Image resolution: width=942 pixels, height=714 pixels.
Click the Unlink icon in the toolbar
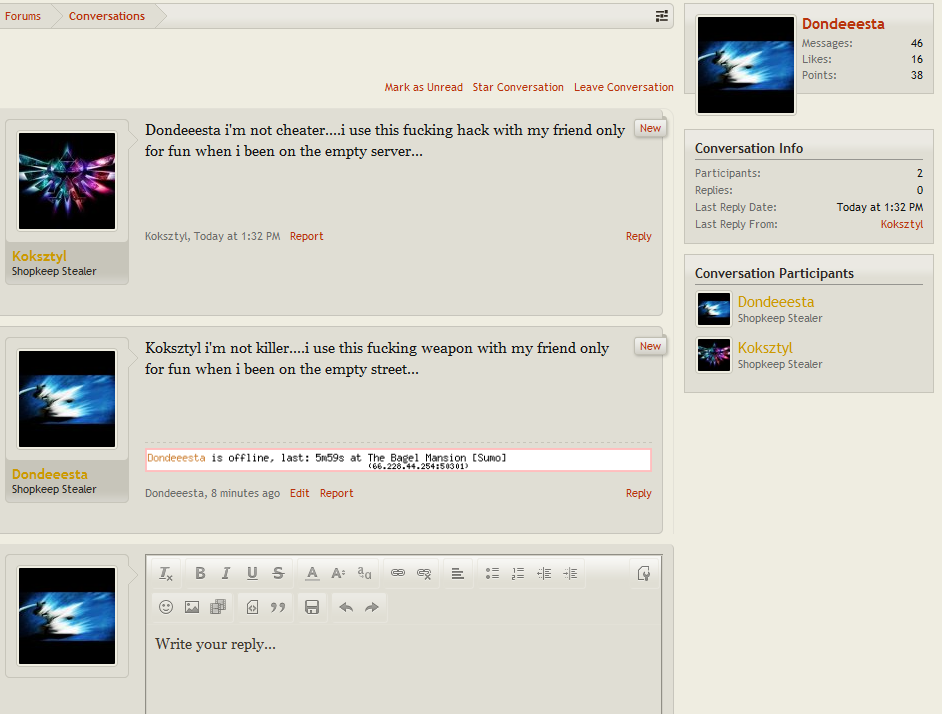tap(424, 573)
